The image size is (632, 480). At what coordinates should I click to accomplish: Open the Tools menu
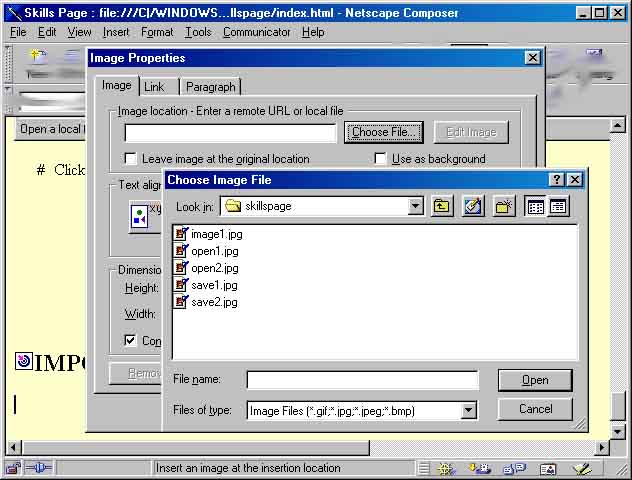198,32
